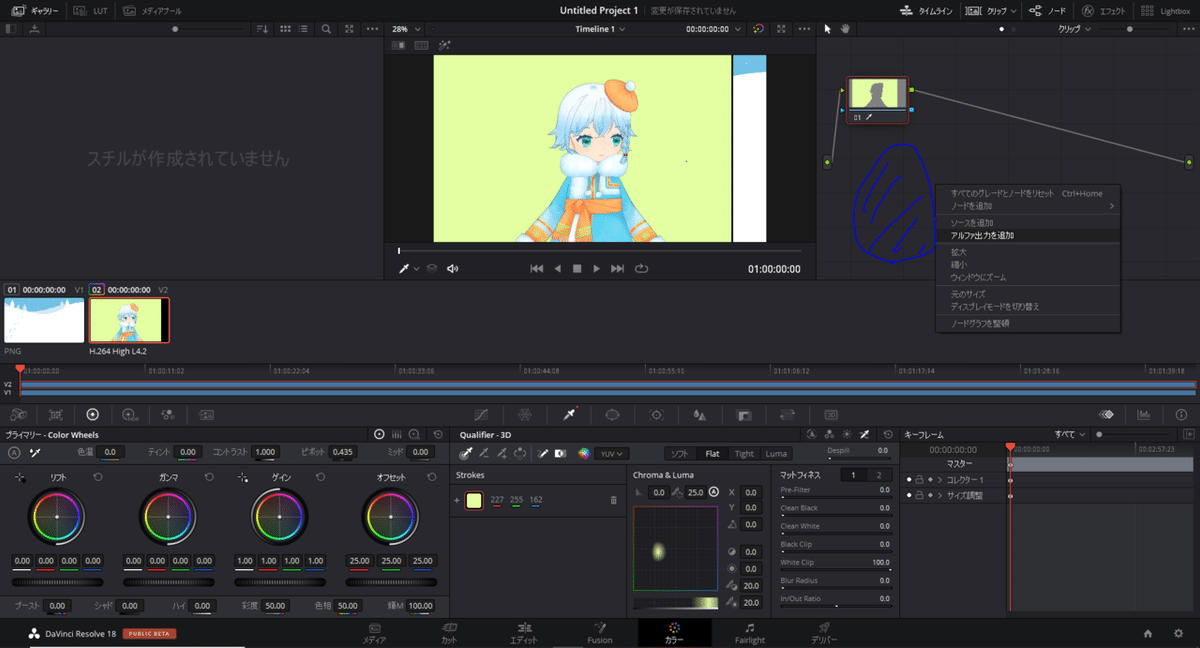Open the メディアプール panel
Viewport: 1200px width, 648px height.
point(150,10)
